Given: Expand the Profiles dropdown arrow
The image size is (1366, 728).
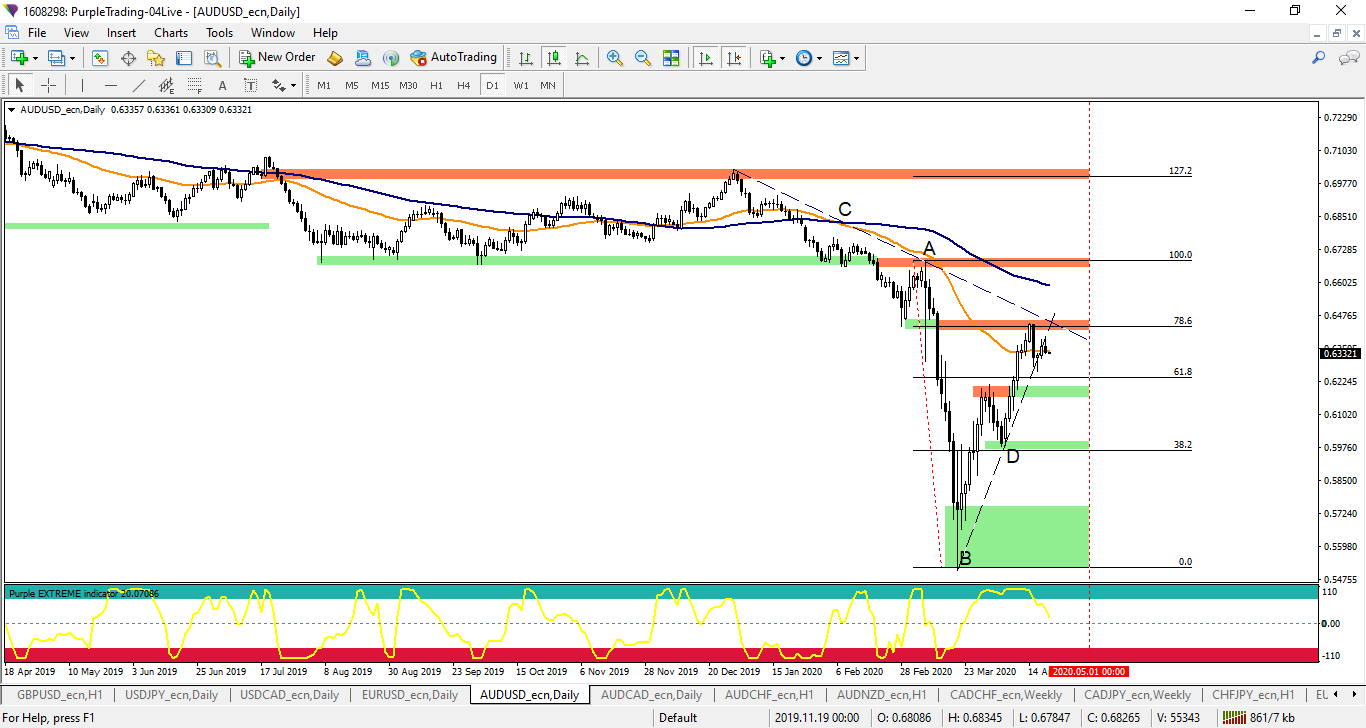Looking at the screenshot, I should tap(73, 58).
